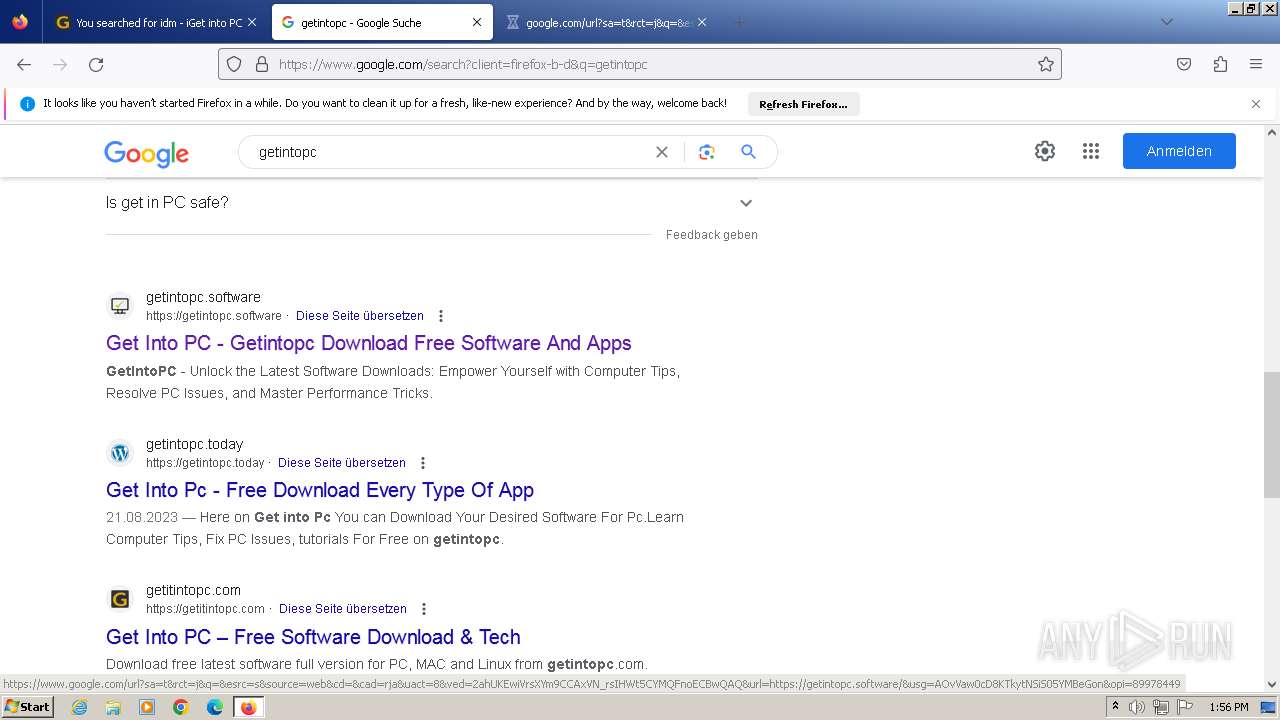This screenshot has height=720, width=1280.
Task: Close the google.com/url tab
Action: [x=702, y=22]
